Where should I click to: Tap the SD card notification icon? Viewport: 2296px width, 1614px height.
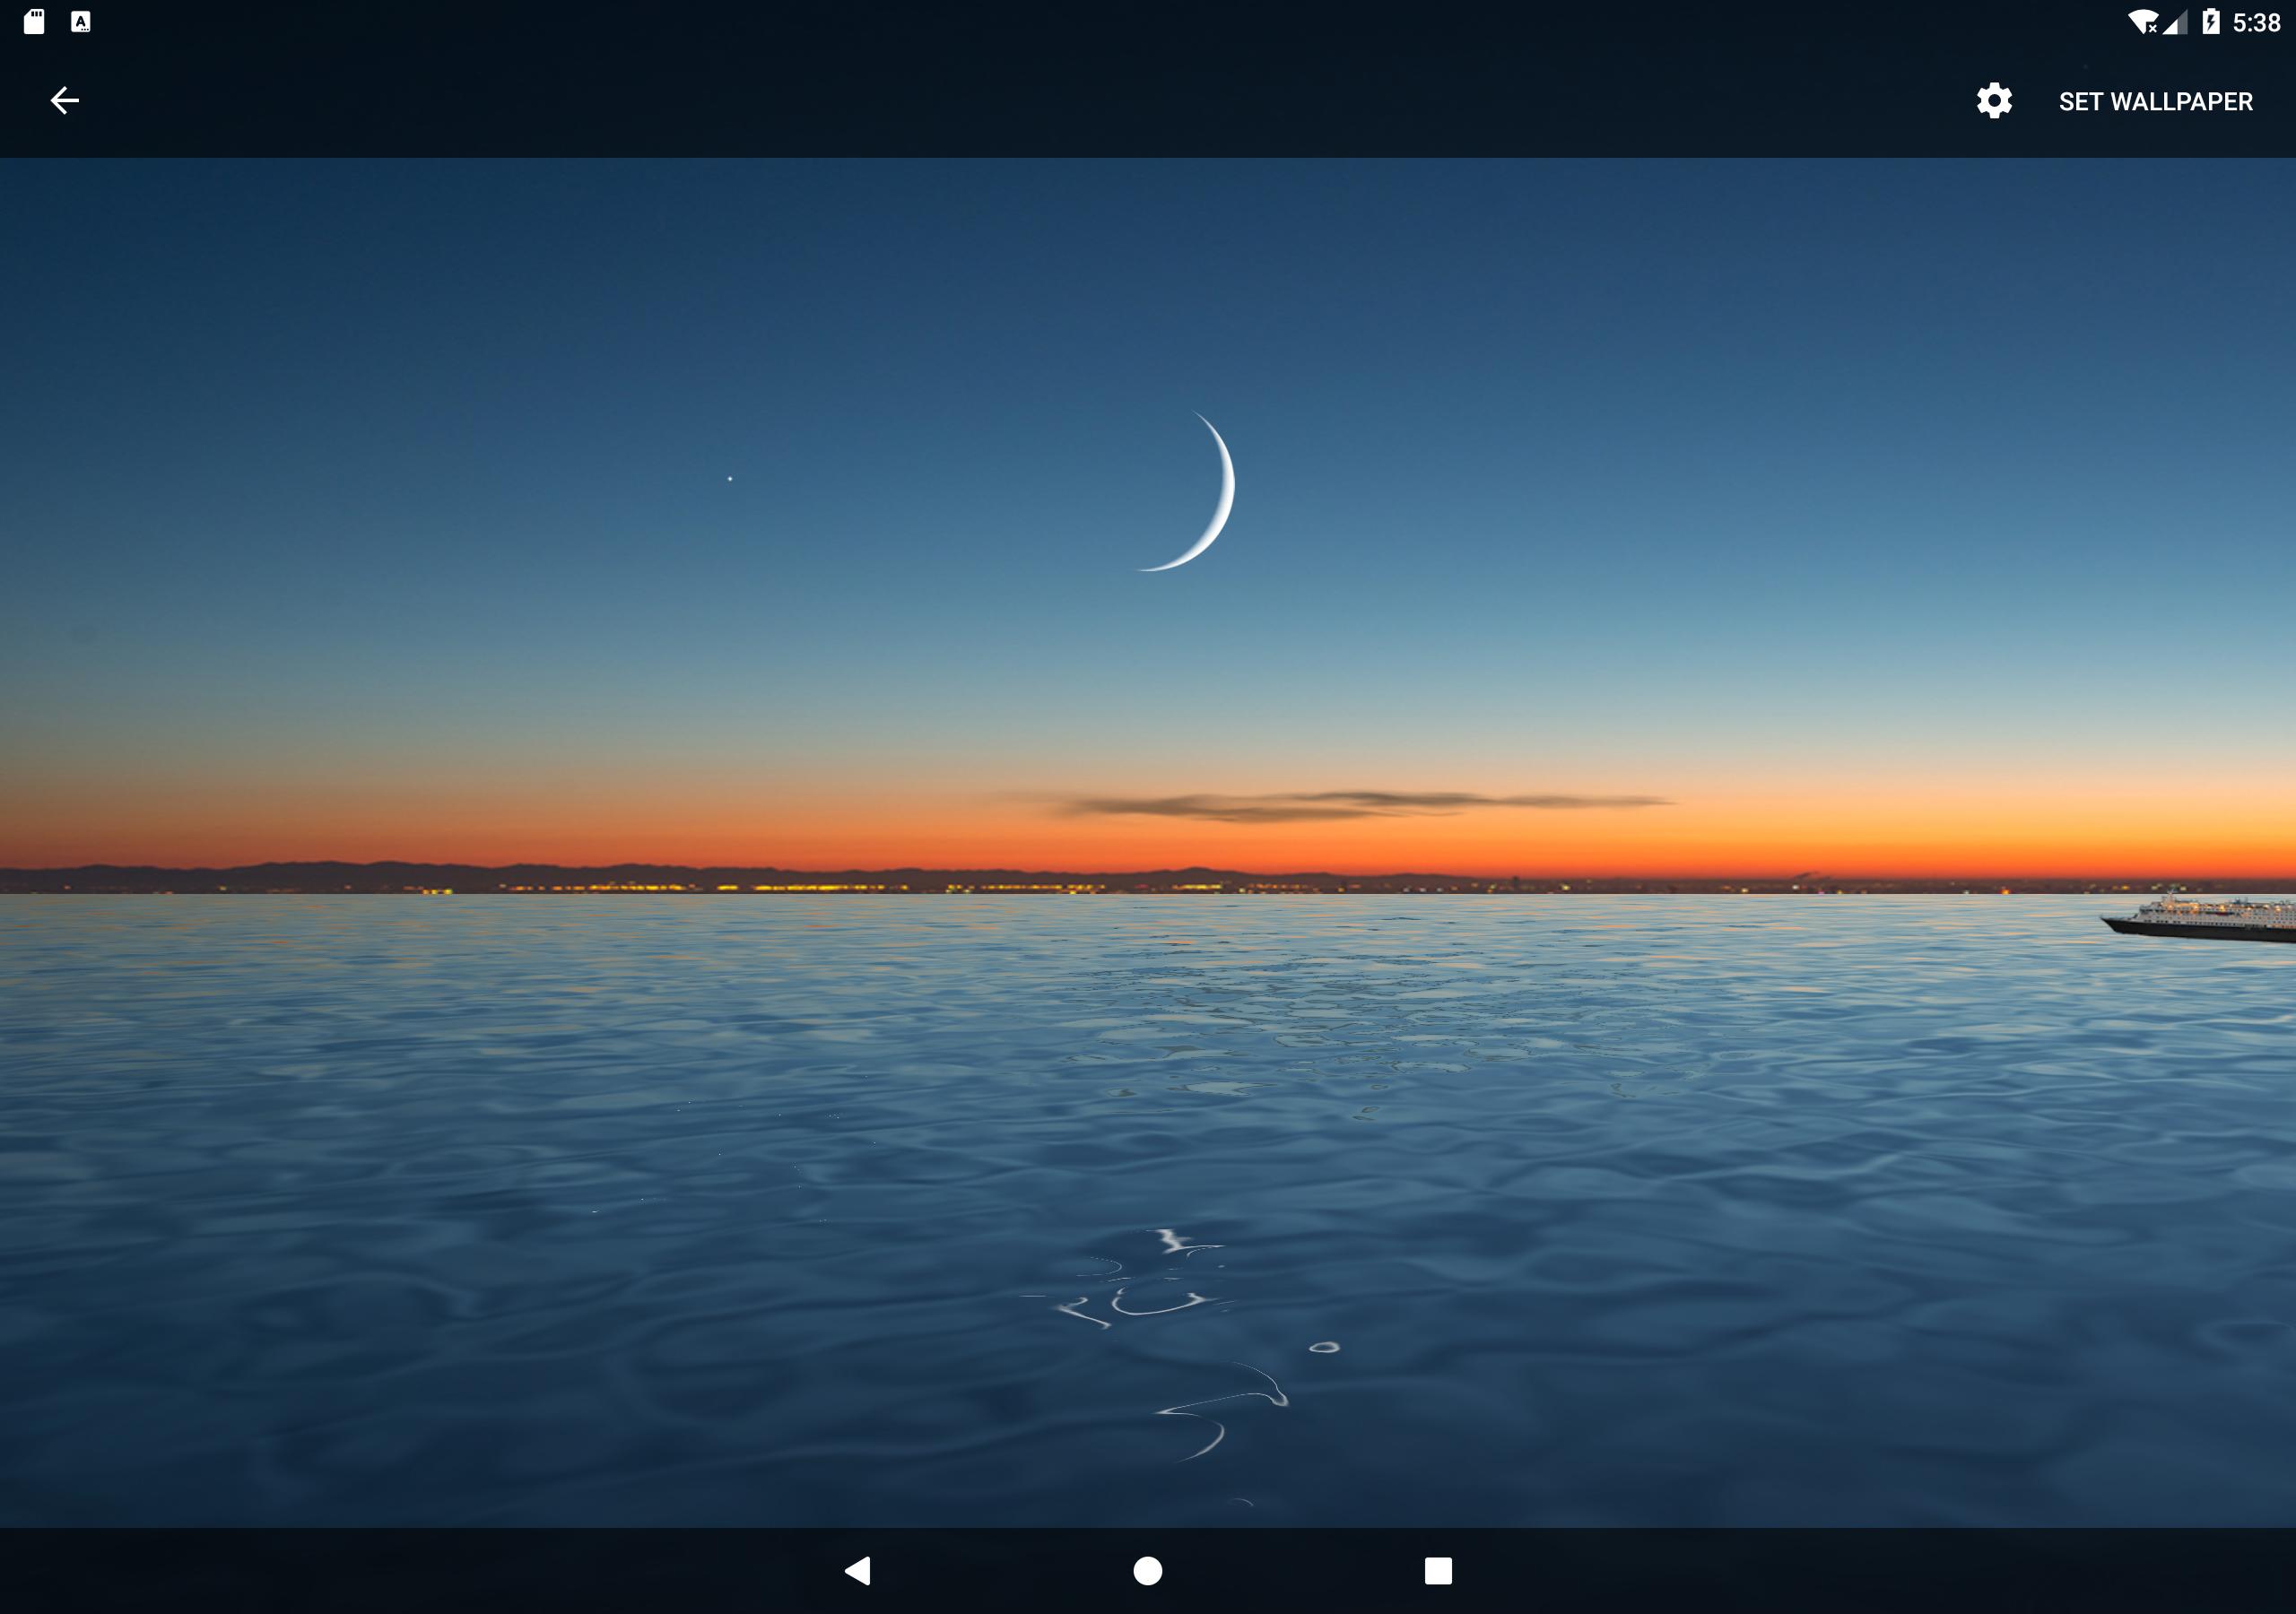point(34,22)
